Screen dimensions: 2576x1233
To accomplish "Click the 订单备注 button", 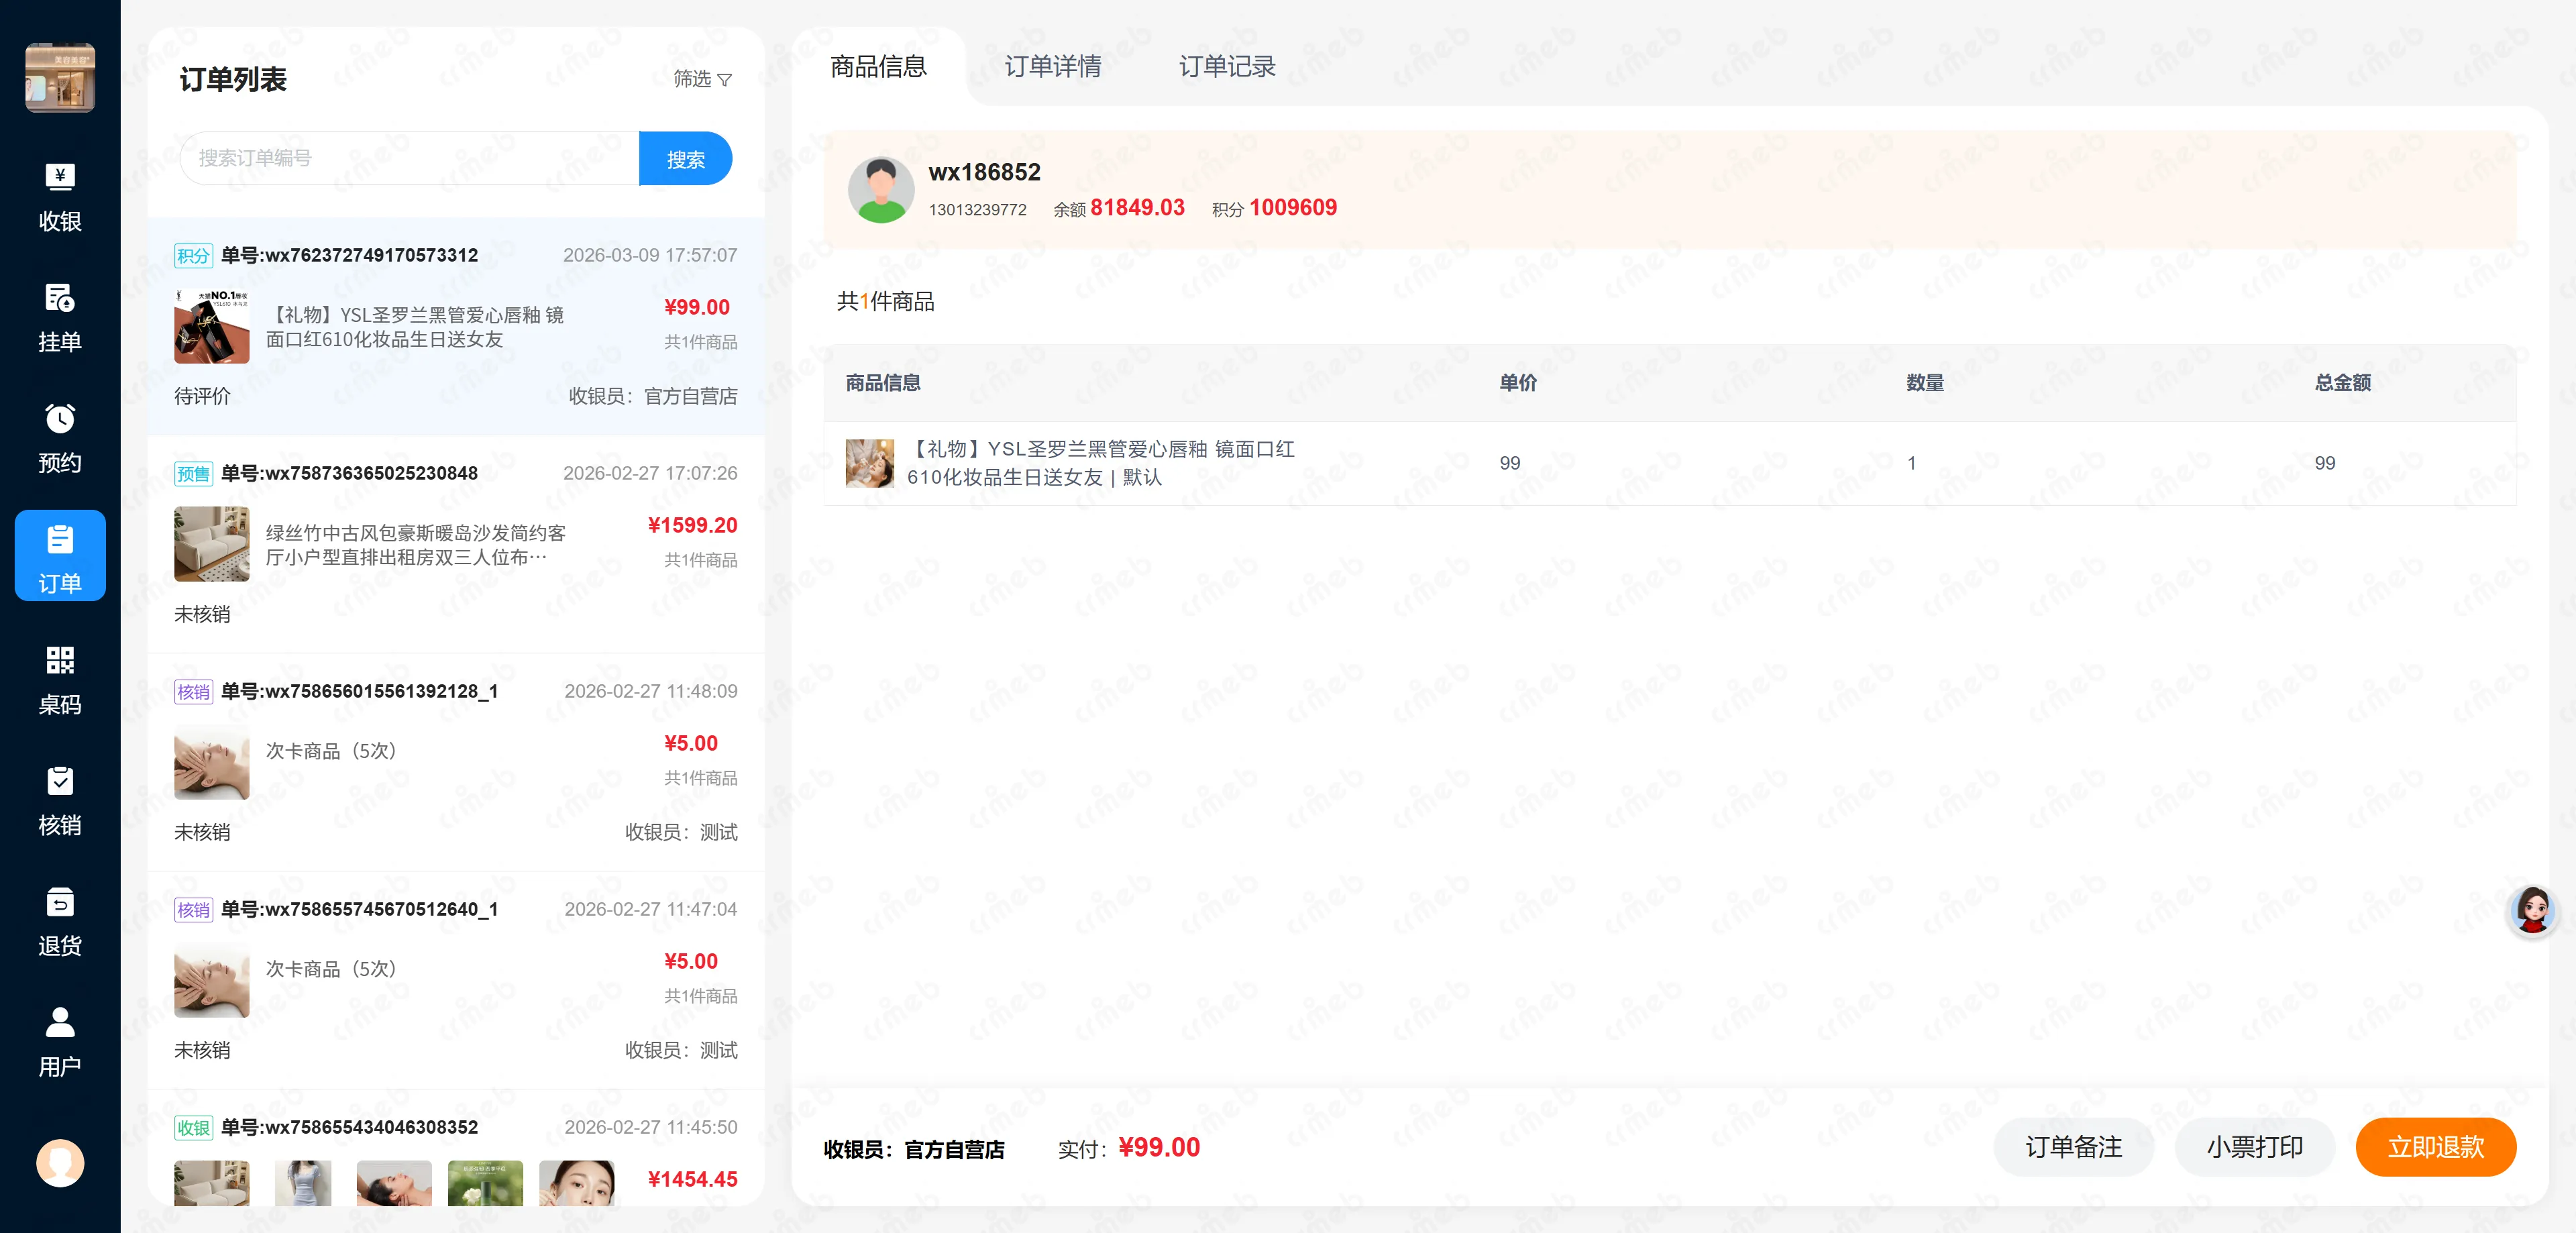I will (2073, 1147).
